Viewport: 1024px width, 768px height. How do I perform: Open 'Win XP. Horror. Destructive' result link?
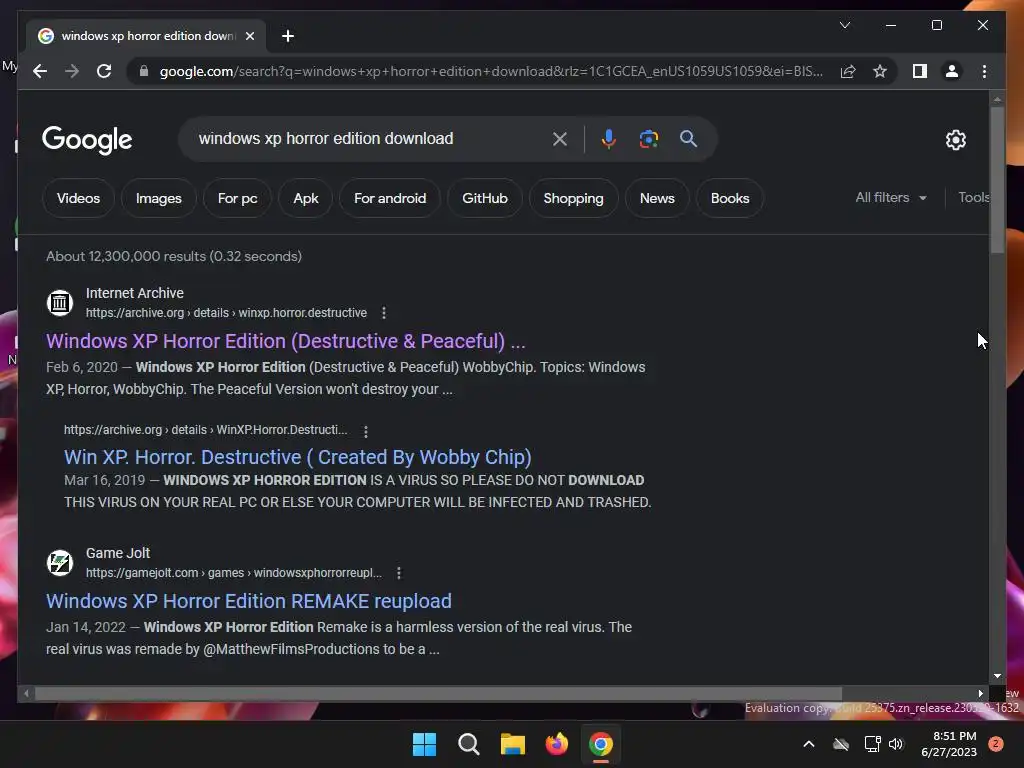point(298,457)
